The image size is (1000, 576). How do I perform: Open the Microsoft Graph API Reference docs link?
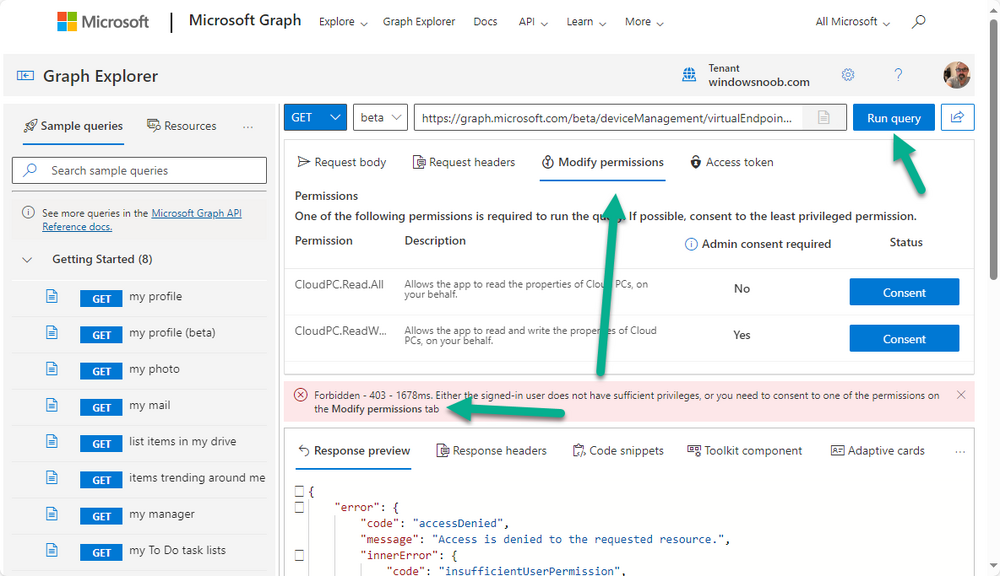point(142,219)
